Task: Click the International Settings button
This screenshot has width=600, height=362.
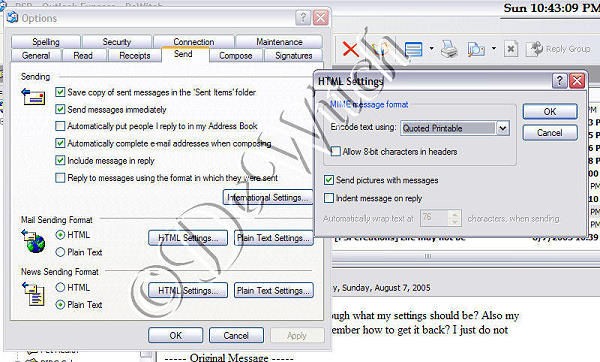Action: coord(268,197)
